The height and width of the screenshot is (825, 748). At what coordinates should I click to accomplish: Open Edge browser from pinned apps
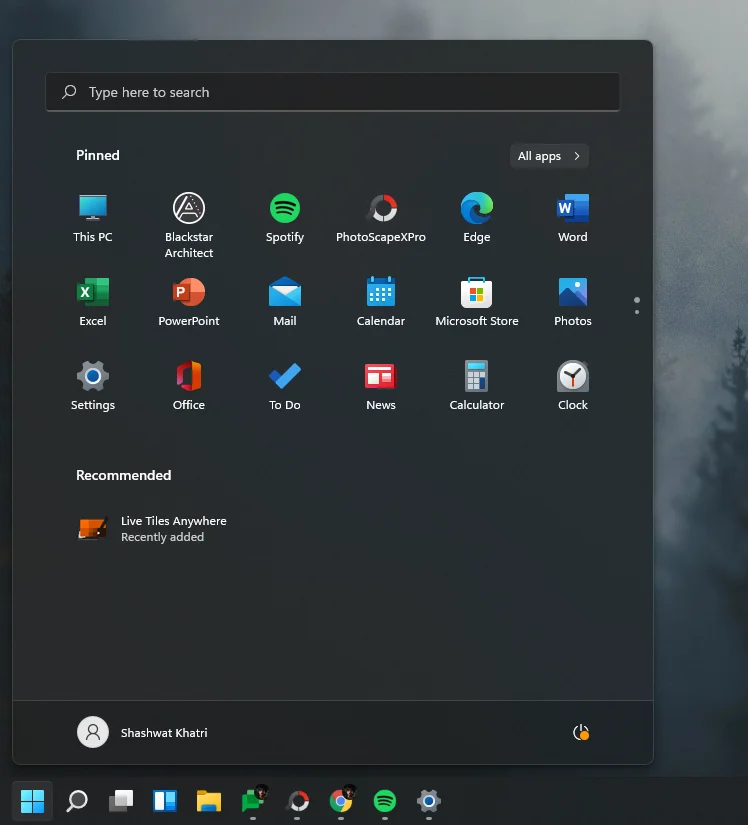(x=477, y=218)
